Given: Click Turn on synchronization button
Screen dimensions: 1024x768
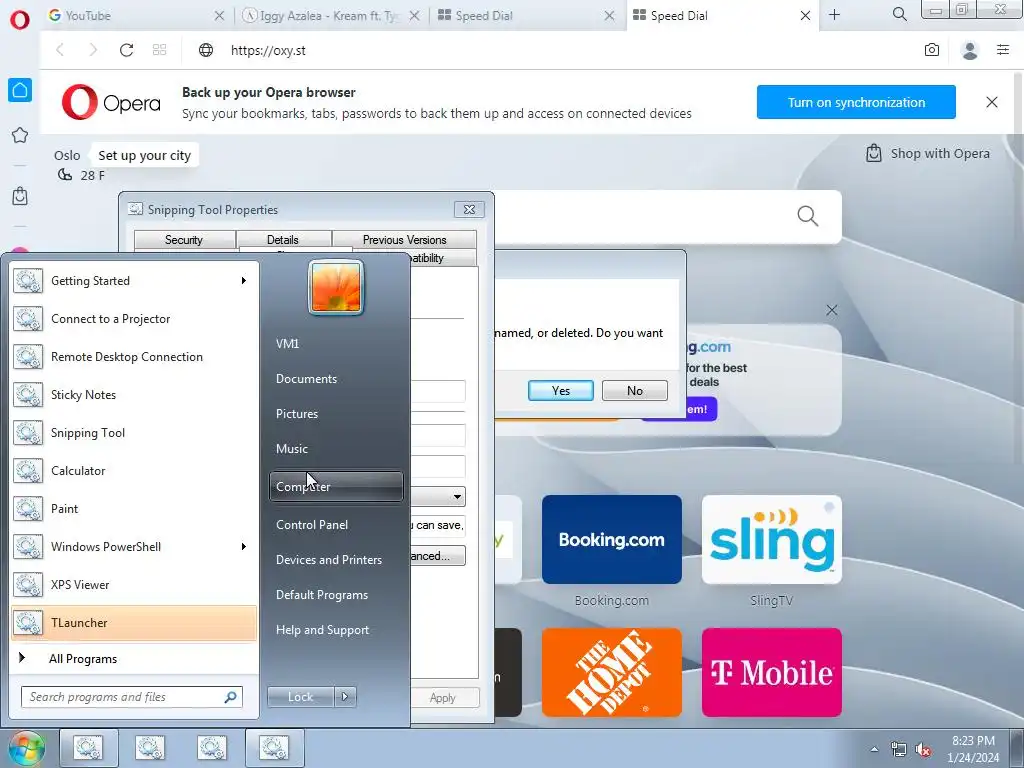Looking at the screenshot, I should pos(856,102).
